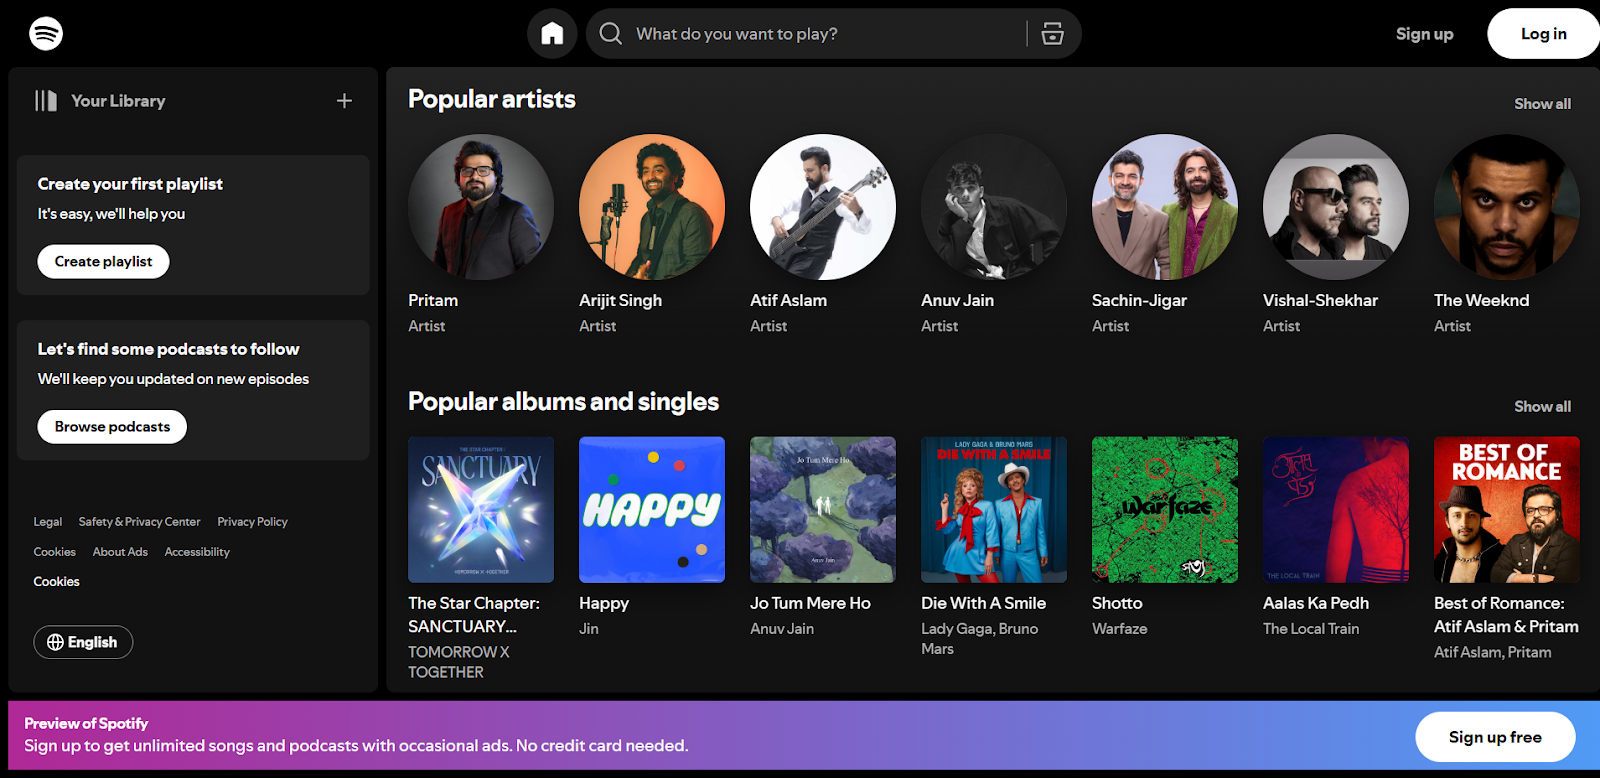Click the 'Atif Aslam' artist name
1600x778 pixels.
pyautogui.click(x=788, y=301)
